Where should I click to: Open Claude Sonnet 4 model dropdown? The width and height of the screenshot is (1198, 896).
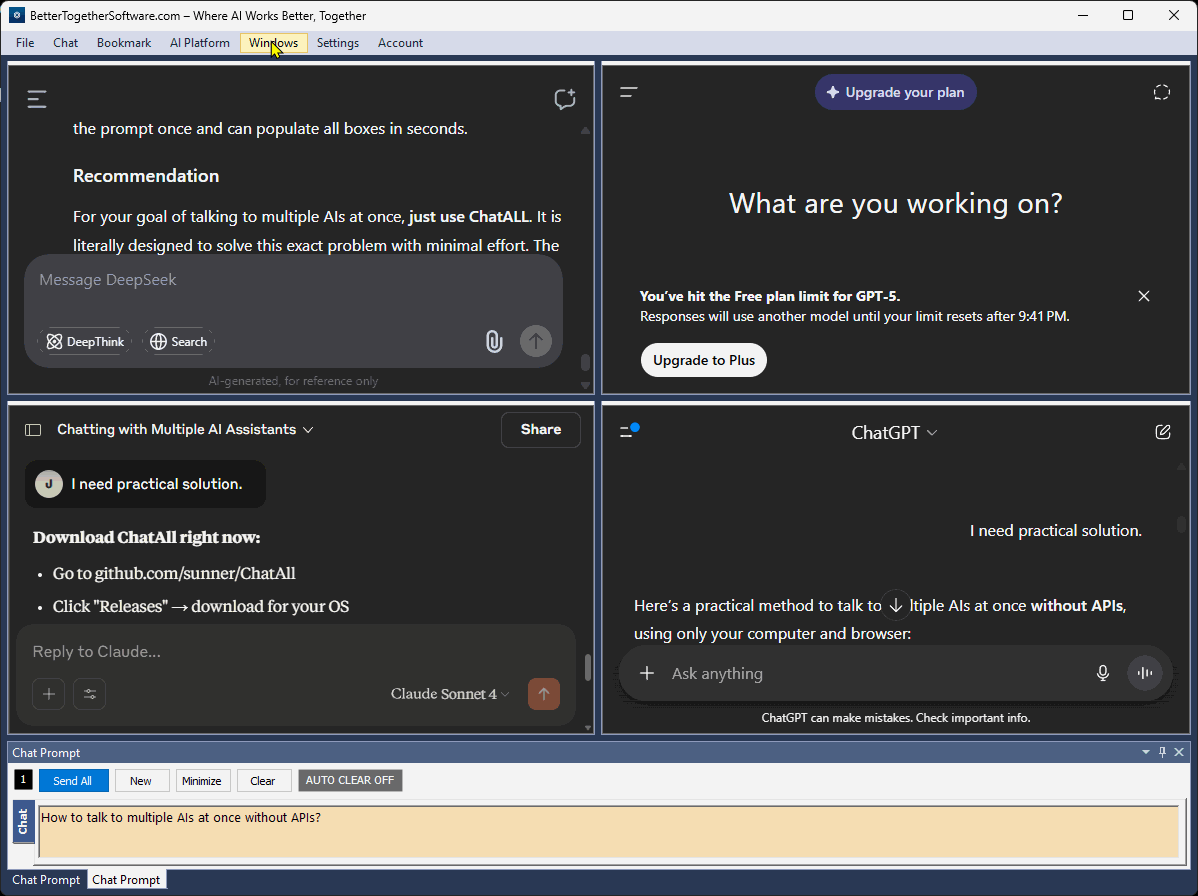[x=450, y=694]
